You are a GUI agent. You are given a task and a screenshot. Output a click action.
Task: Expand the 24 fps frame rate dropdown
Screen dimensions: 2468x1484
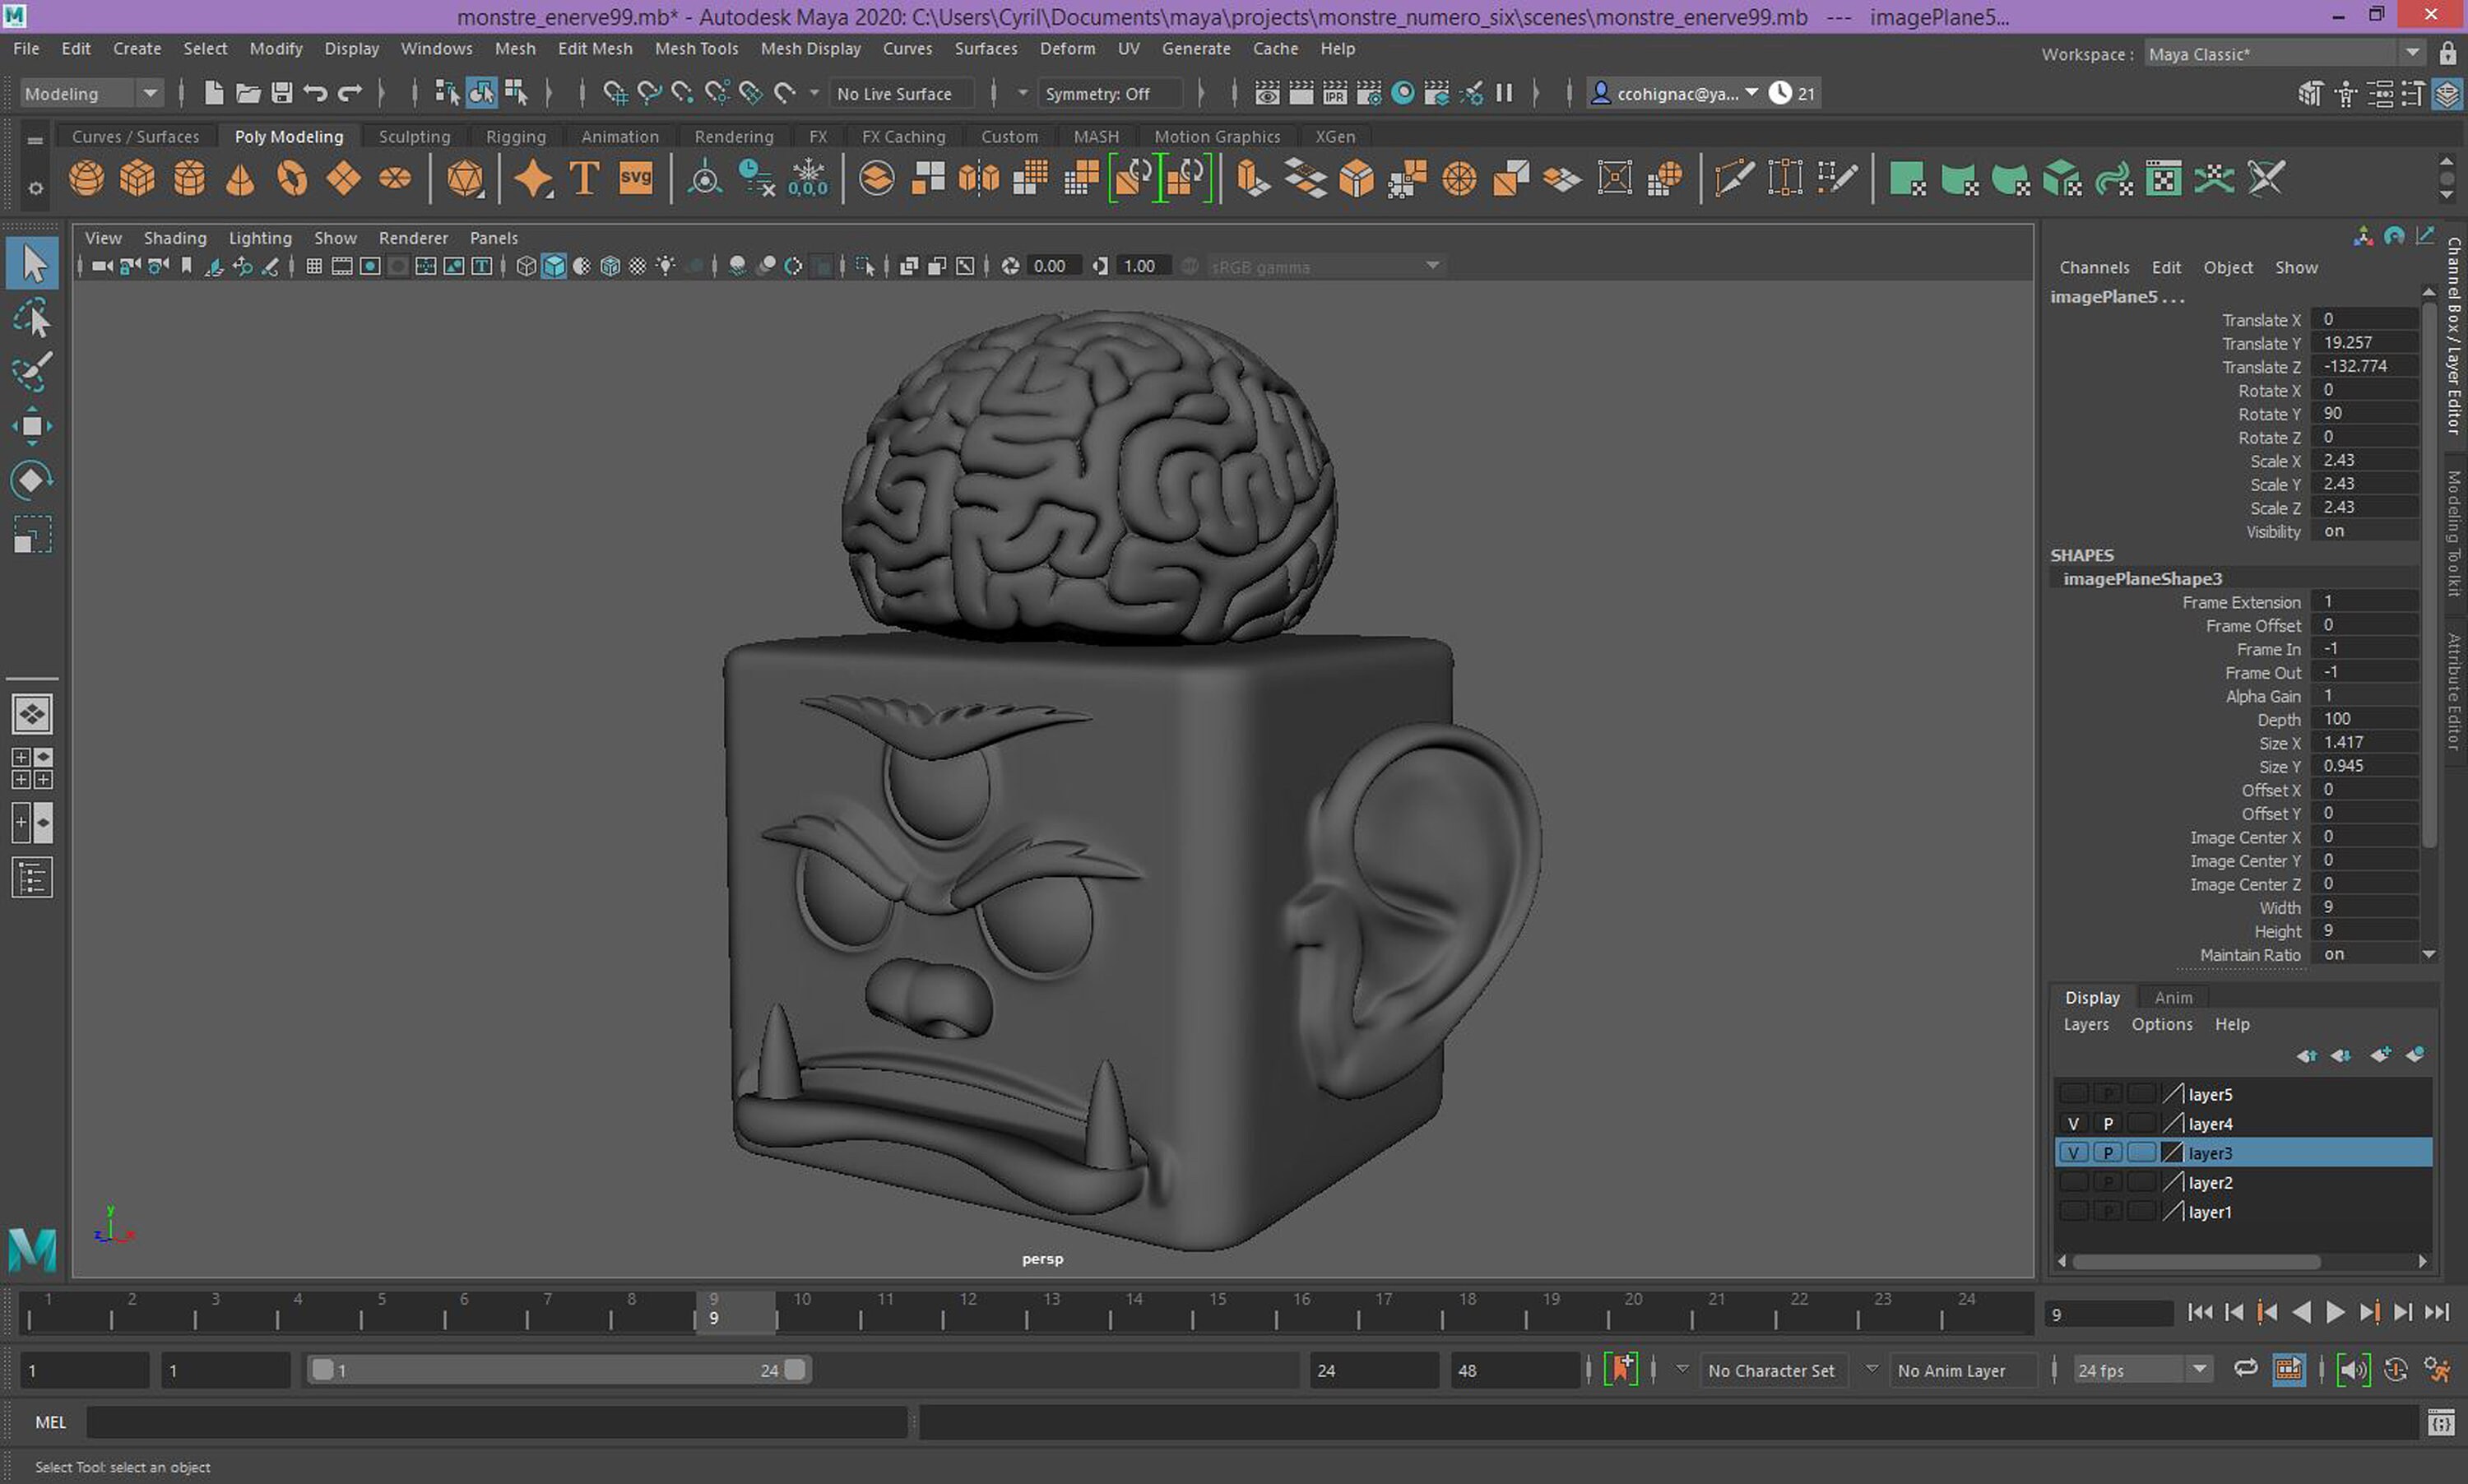[x=2142, y=1371]
